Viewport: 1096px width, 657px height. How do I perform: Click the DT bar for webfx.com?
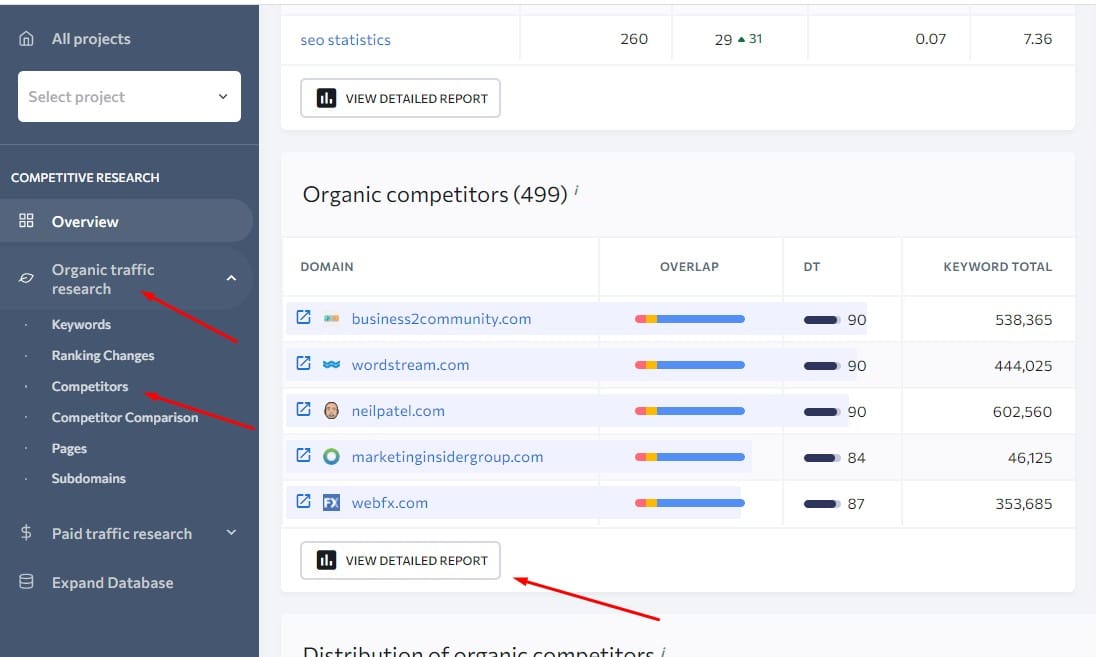coord(822,503)
